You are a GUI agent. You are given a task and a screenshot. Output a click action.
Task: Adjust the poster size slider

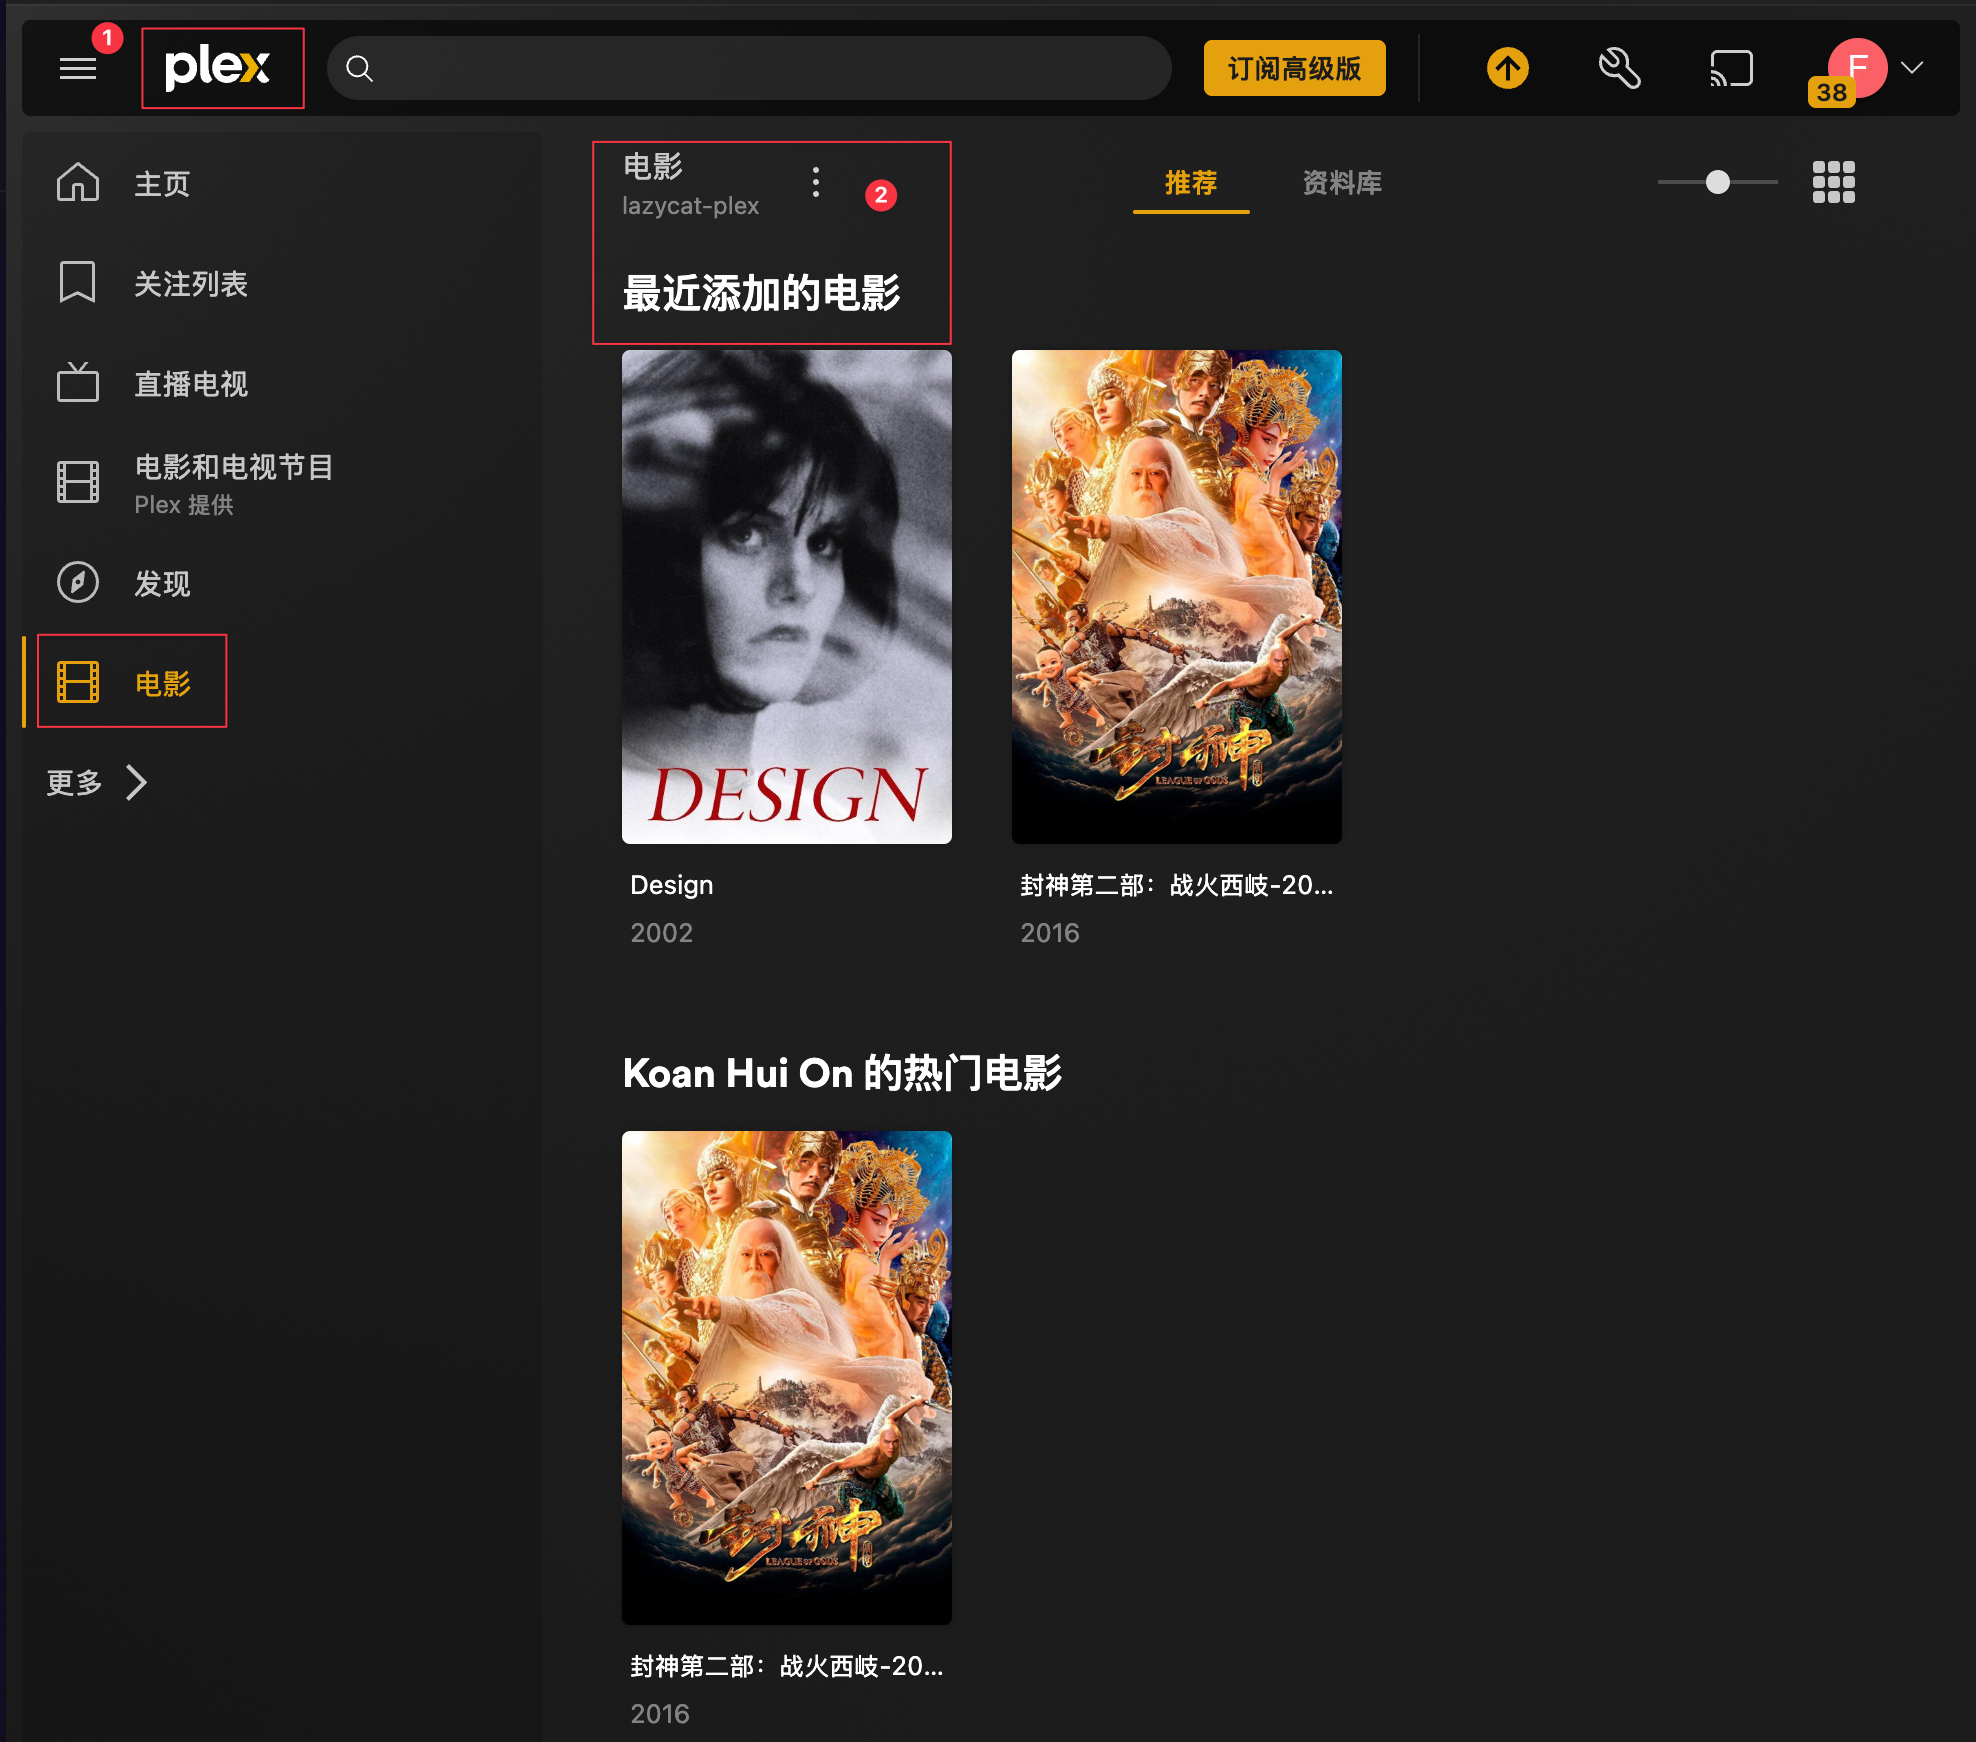[x=1718, y=182]
